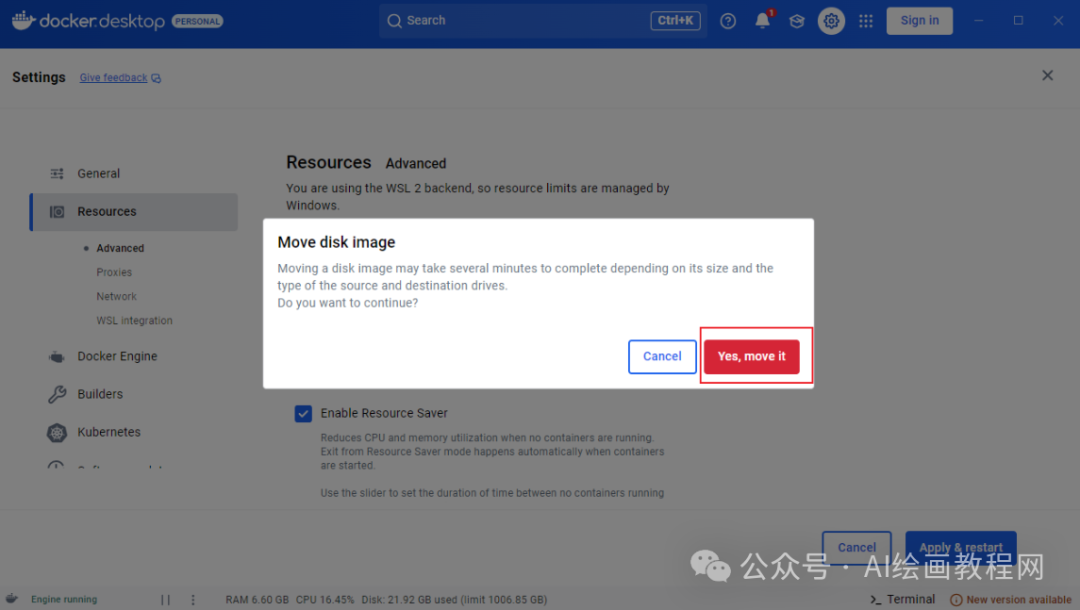Open the Search bar
Image resolution: width=1080 pixels, height=610 pixels.
coord(542,21)
